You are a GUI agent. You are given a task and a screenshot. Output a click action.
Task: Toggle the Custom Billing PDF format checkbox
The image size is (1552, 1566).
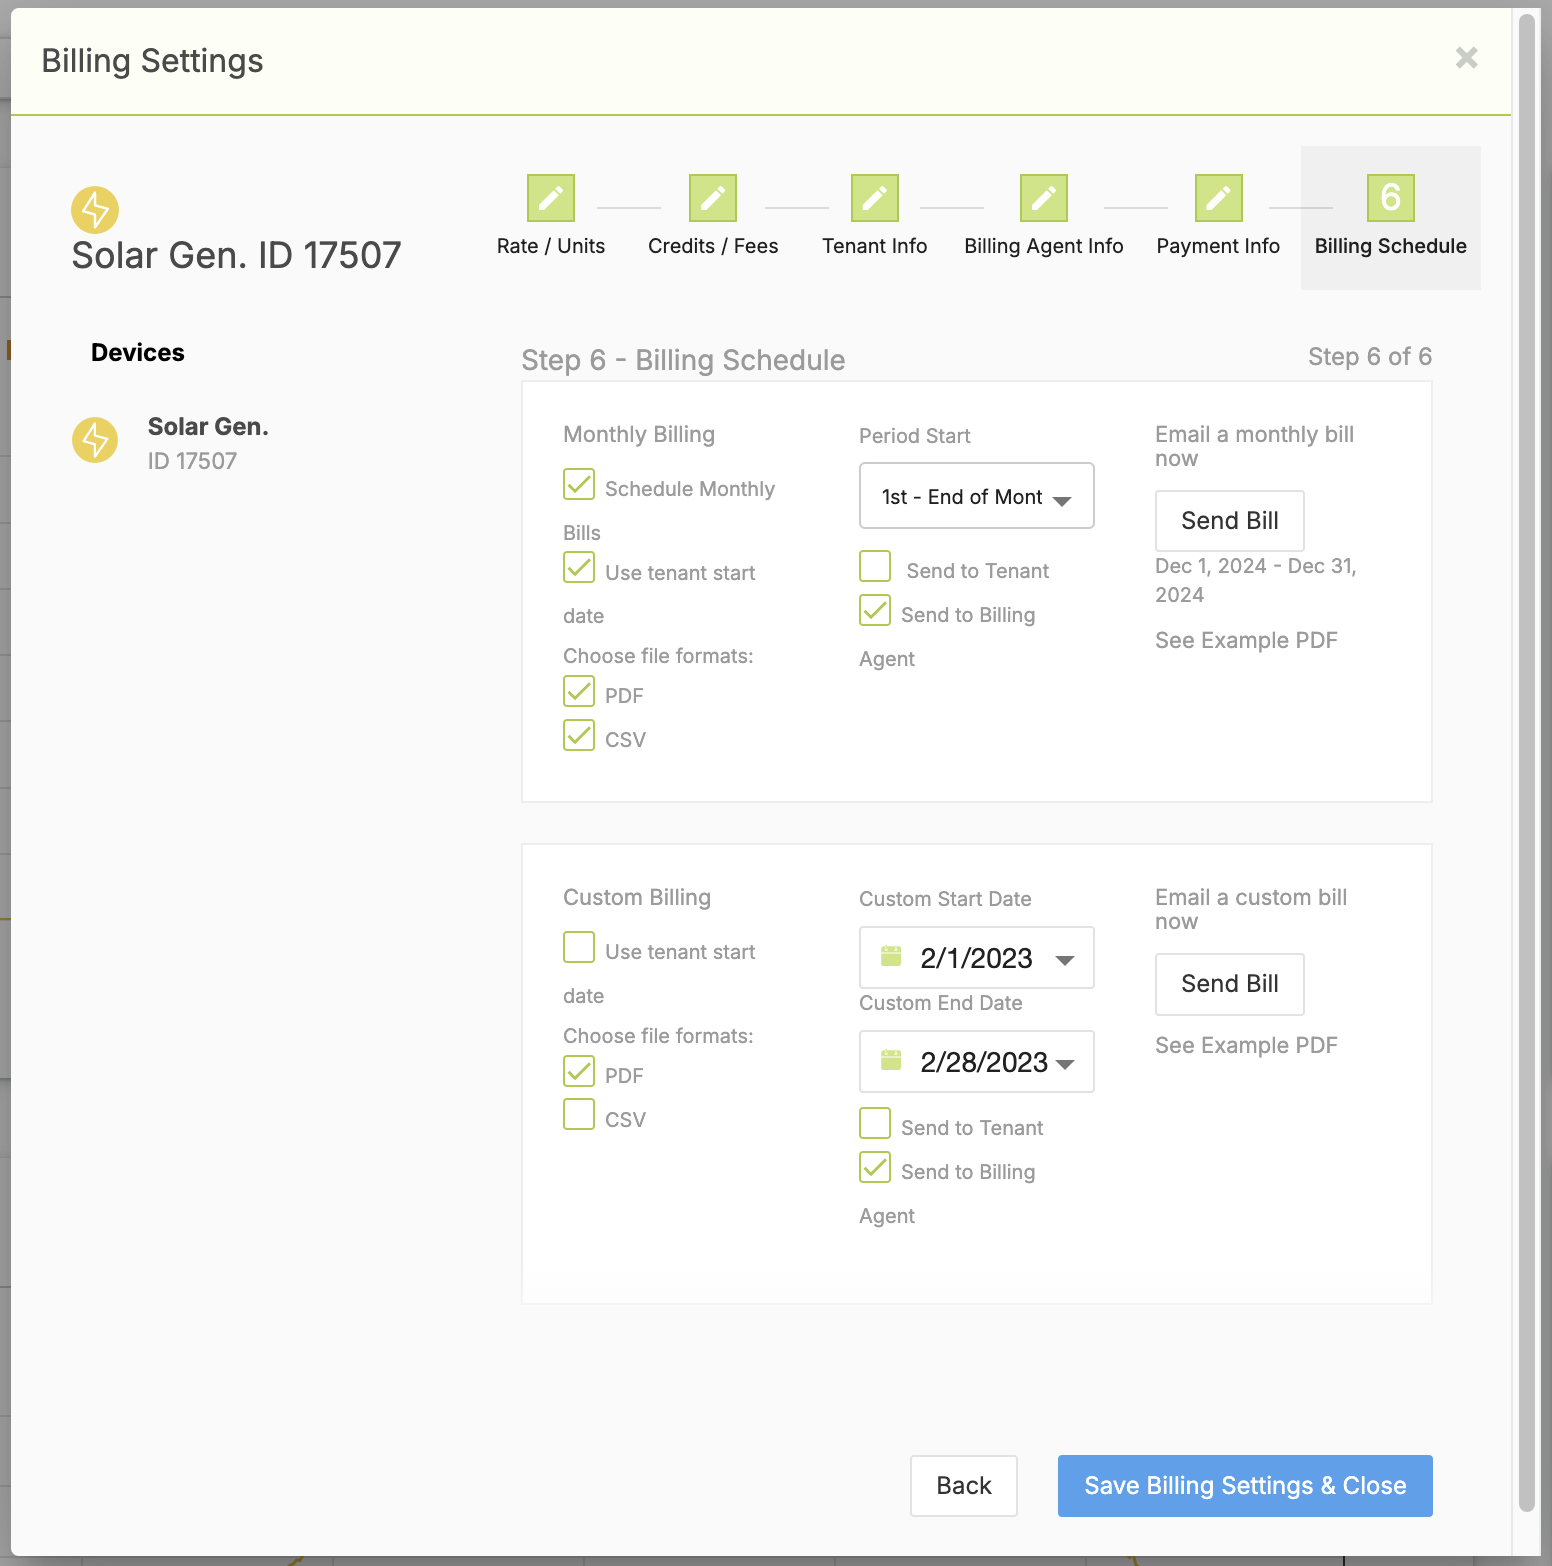tap(579, 1071)
